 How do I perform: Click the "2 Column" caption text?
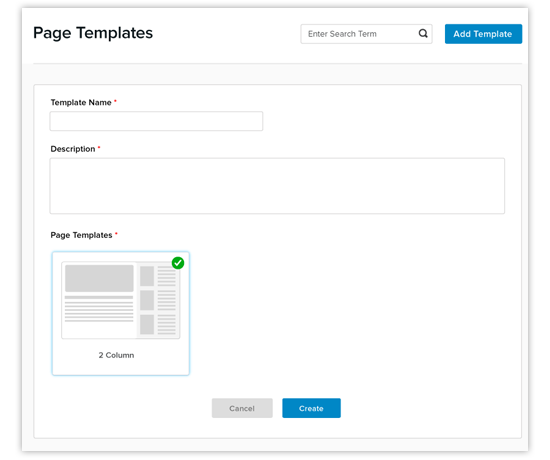tap(116, 355)
